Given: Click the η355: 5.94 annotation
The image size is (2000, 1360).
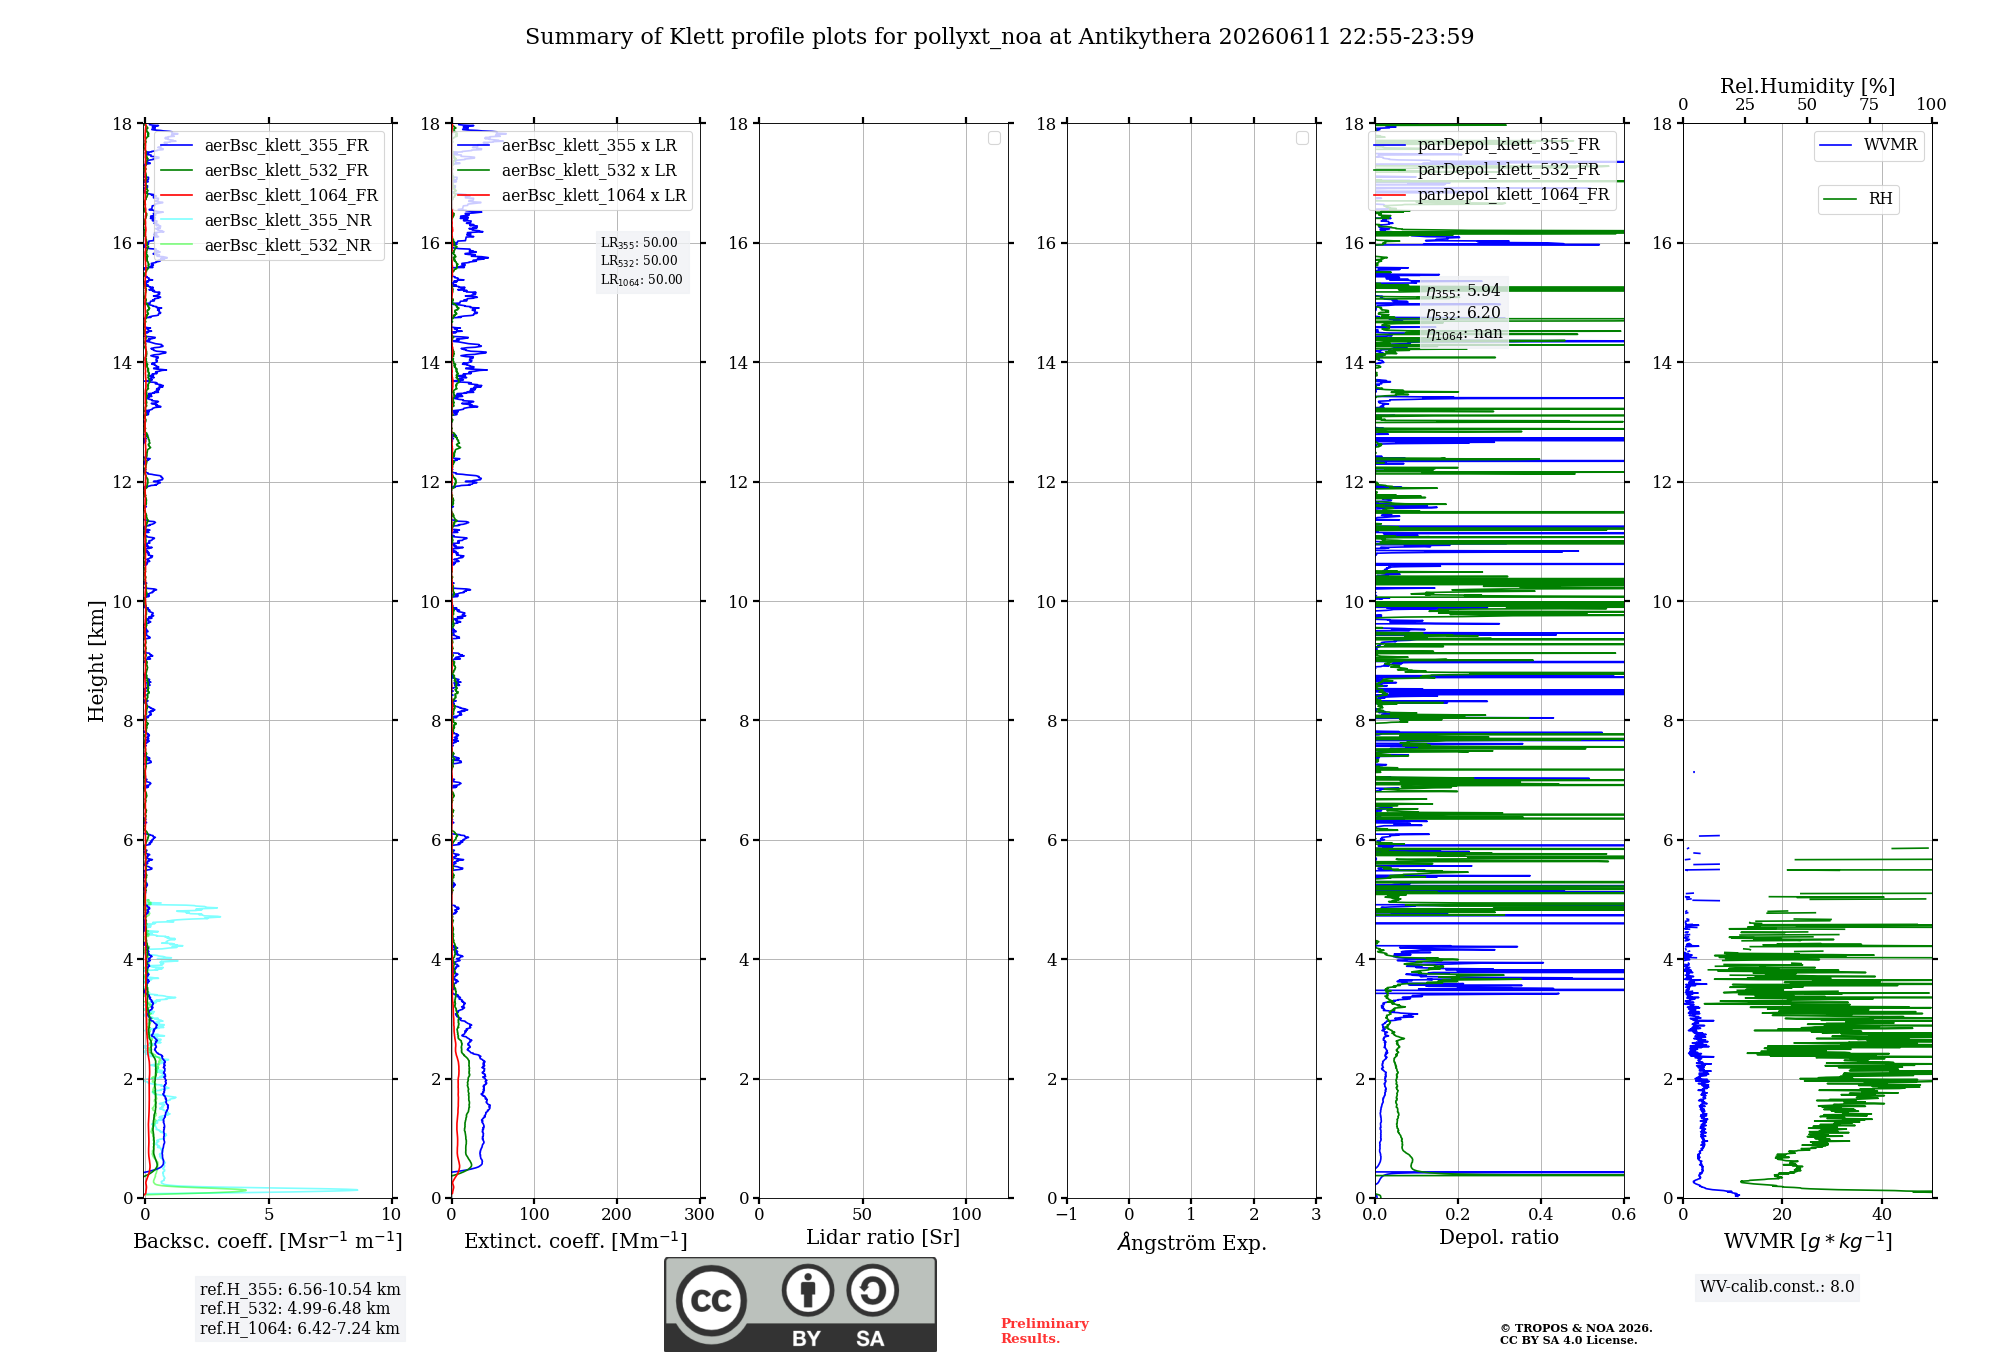Looking at the screenshot, I should point(1463,291).
